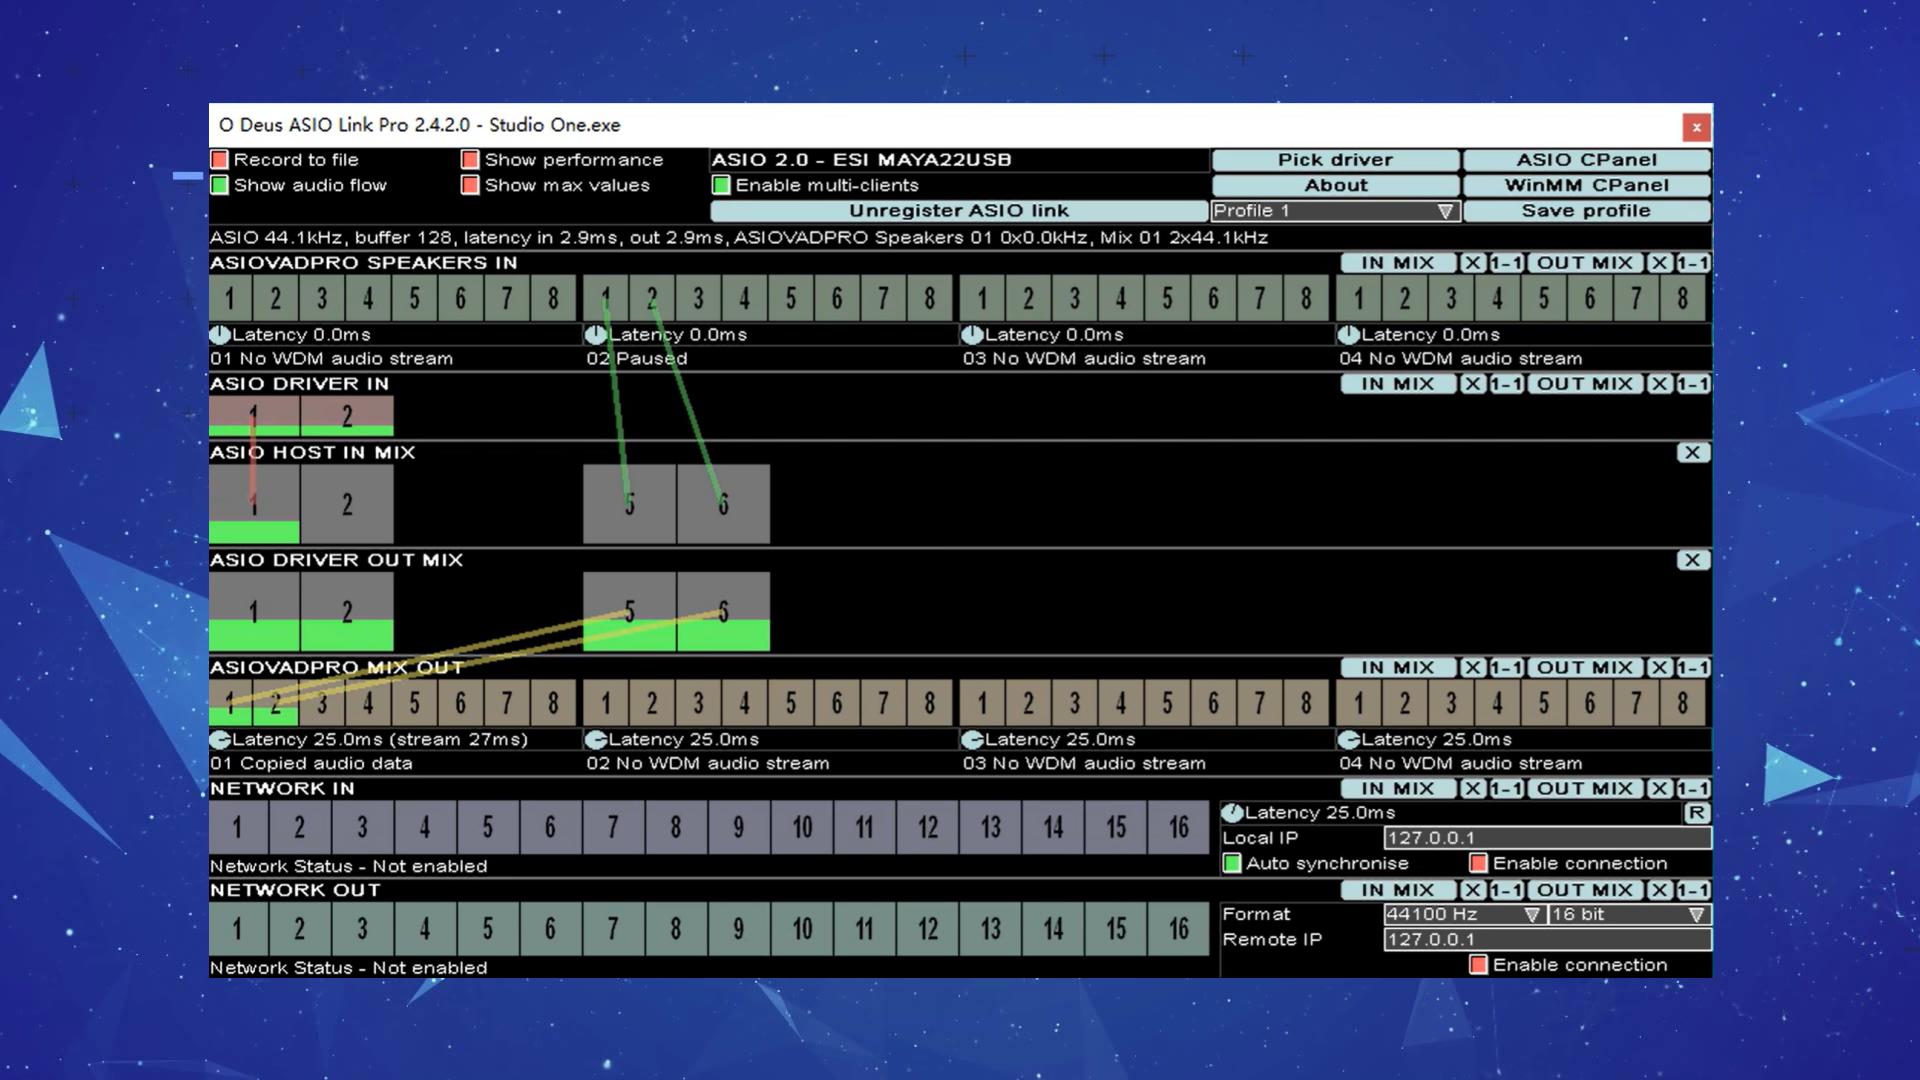Adjust the NETWORK IN latency knob

point(1233,813)
